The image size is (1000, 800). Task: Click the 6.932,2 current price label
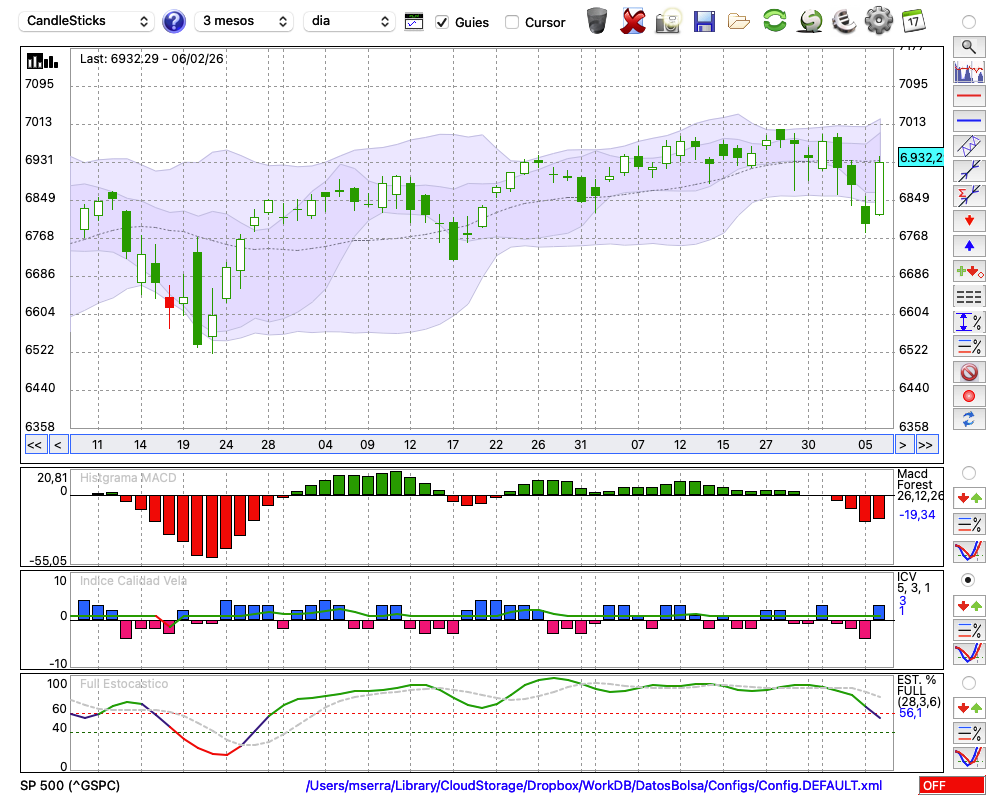pyautogui.click(x=920, y=157)
